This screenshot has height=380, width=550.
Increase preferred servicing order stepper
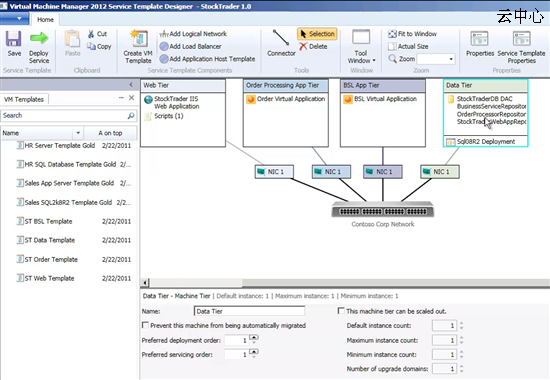click(x=254, y=352)
